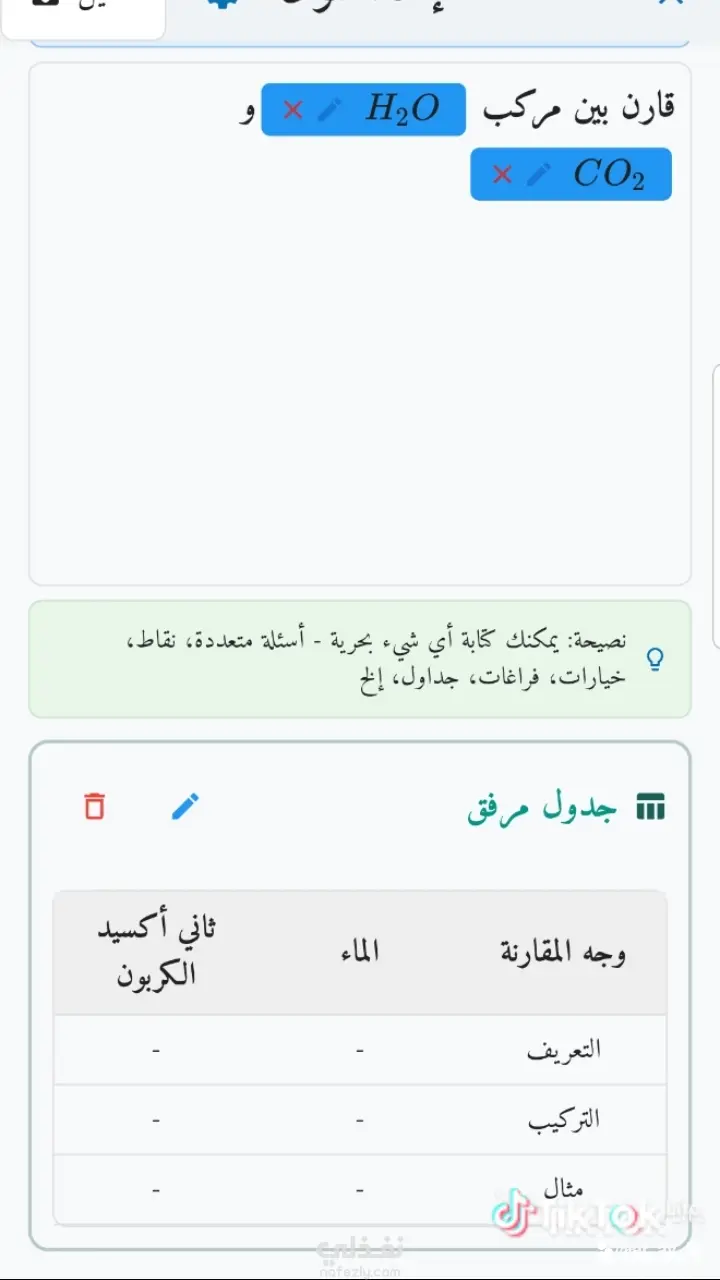Click the question text قارن بين مركب
Image resolution: width=720 pixels, height=1280 pixels.
(x=580, y=109)
